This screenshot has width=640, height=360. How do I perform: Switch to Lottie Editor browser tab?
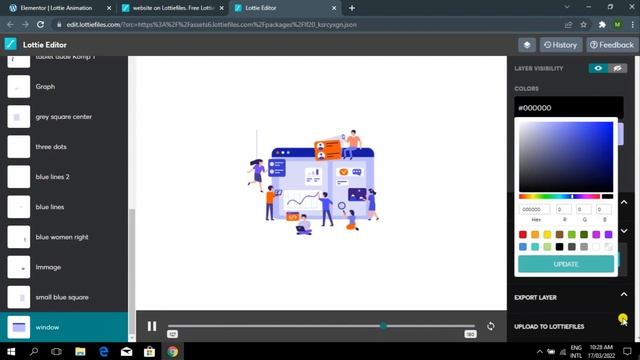coord(286,8)
